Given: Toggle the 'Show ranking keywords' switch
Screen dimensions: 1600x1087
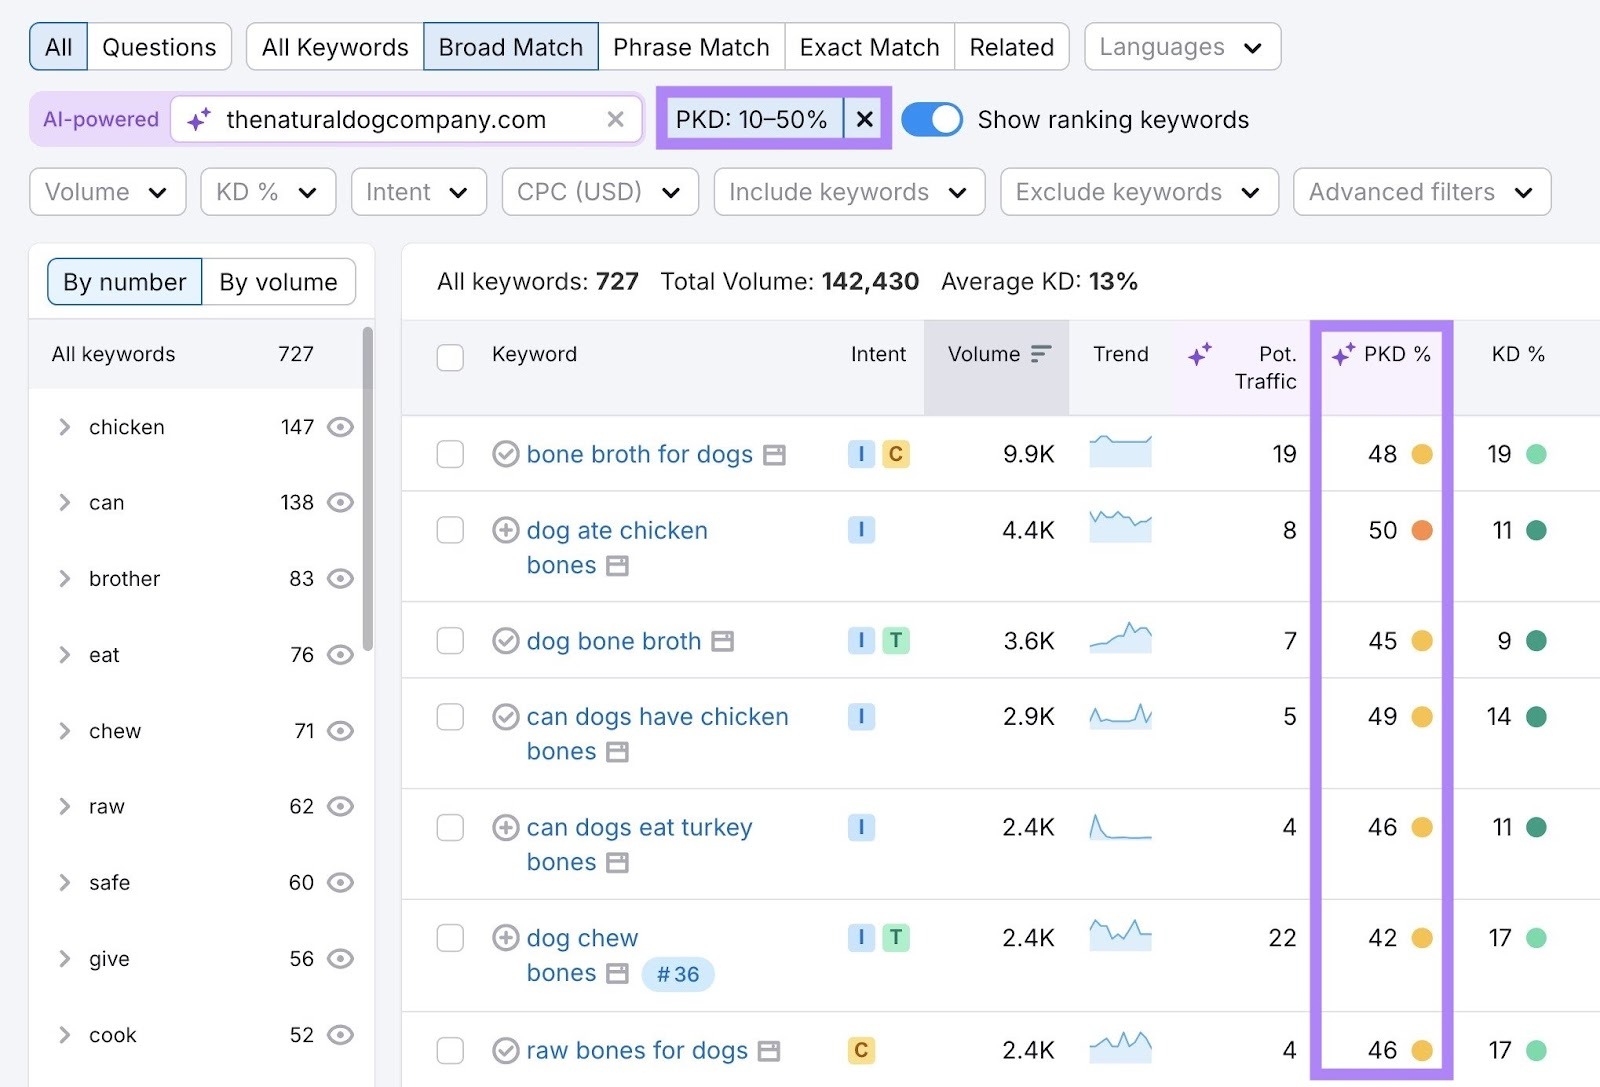Looking at the screenshot, I should click(x=932, y=119).
